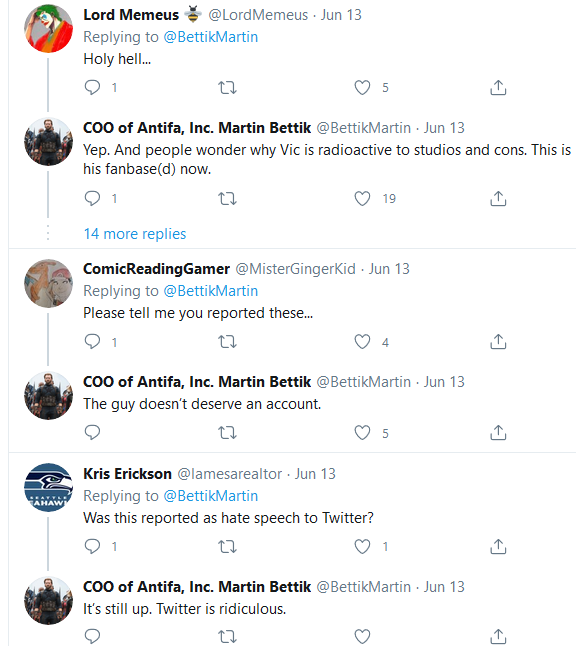Viewport: 576px width, 646px height.
Task: Like the "Twitter is ridiculous" tweet
Action: click(x=362, y=636)
